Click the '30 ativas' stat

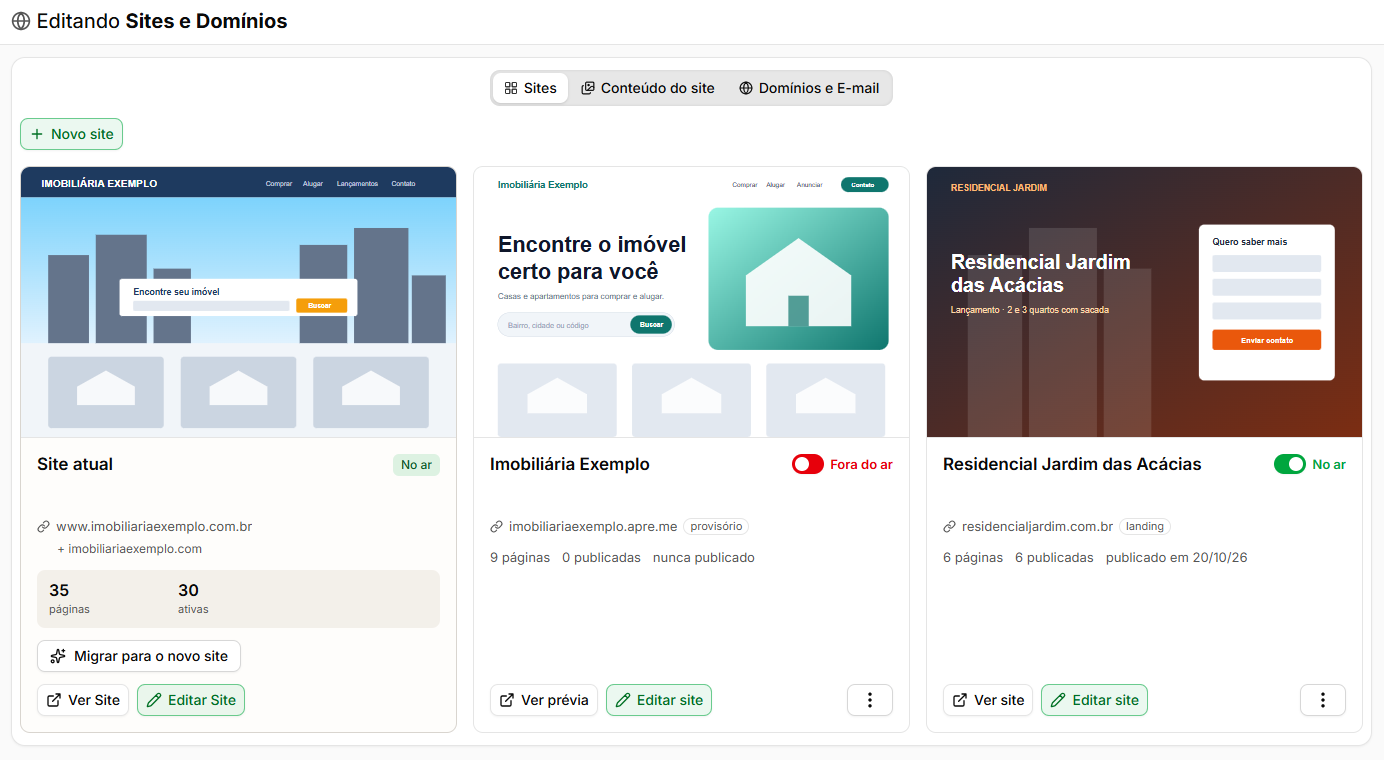click(x=193, y=598)
